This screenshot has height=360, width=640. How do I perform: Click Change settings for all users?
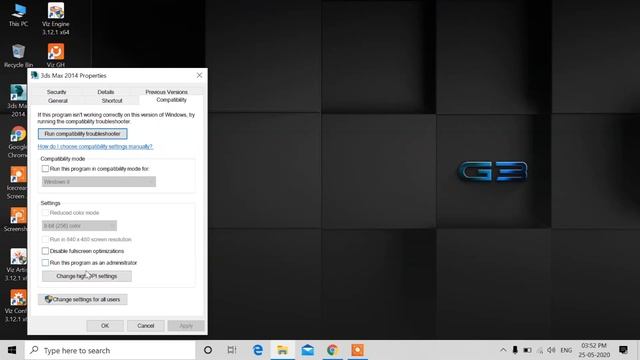[82, 300]
